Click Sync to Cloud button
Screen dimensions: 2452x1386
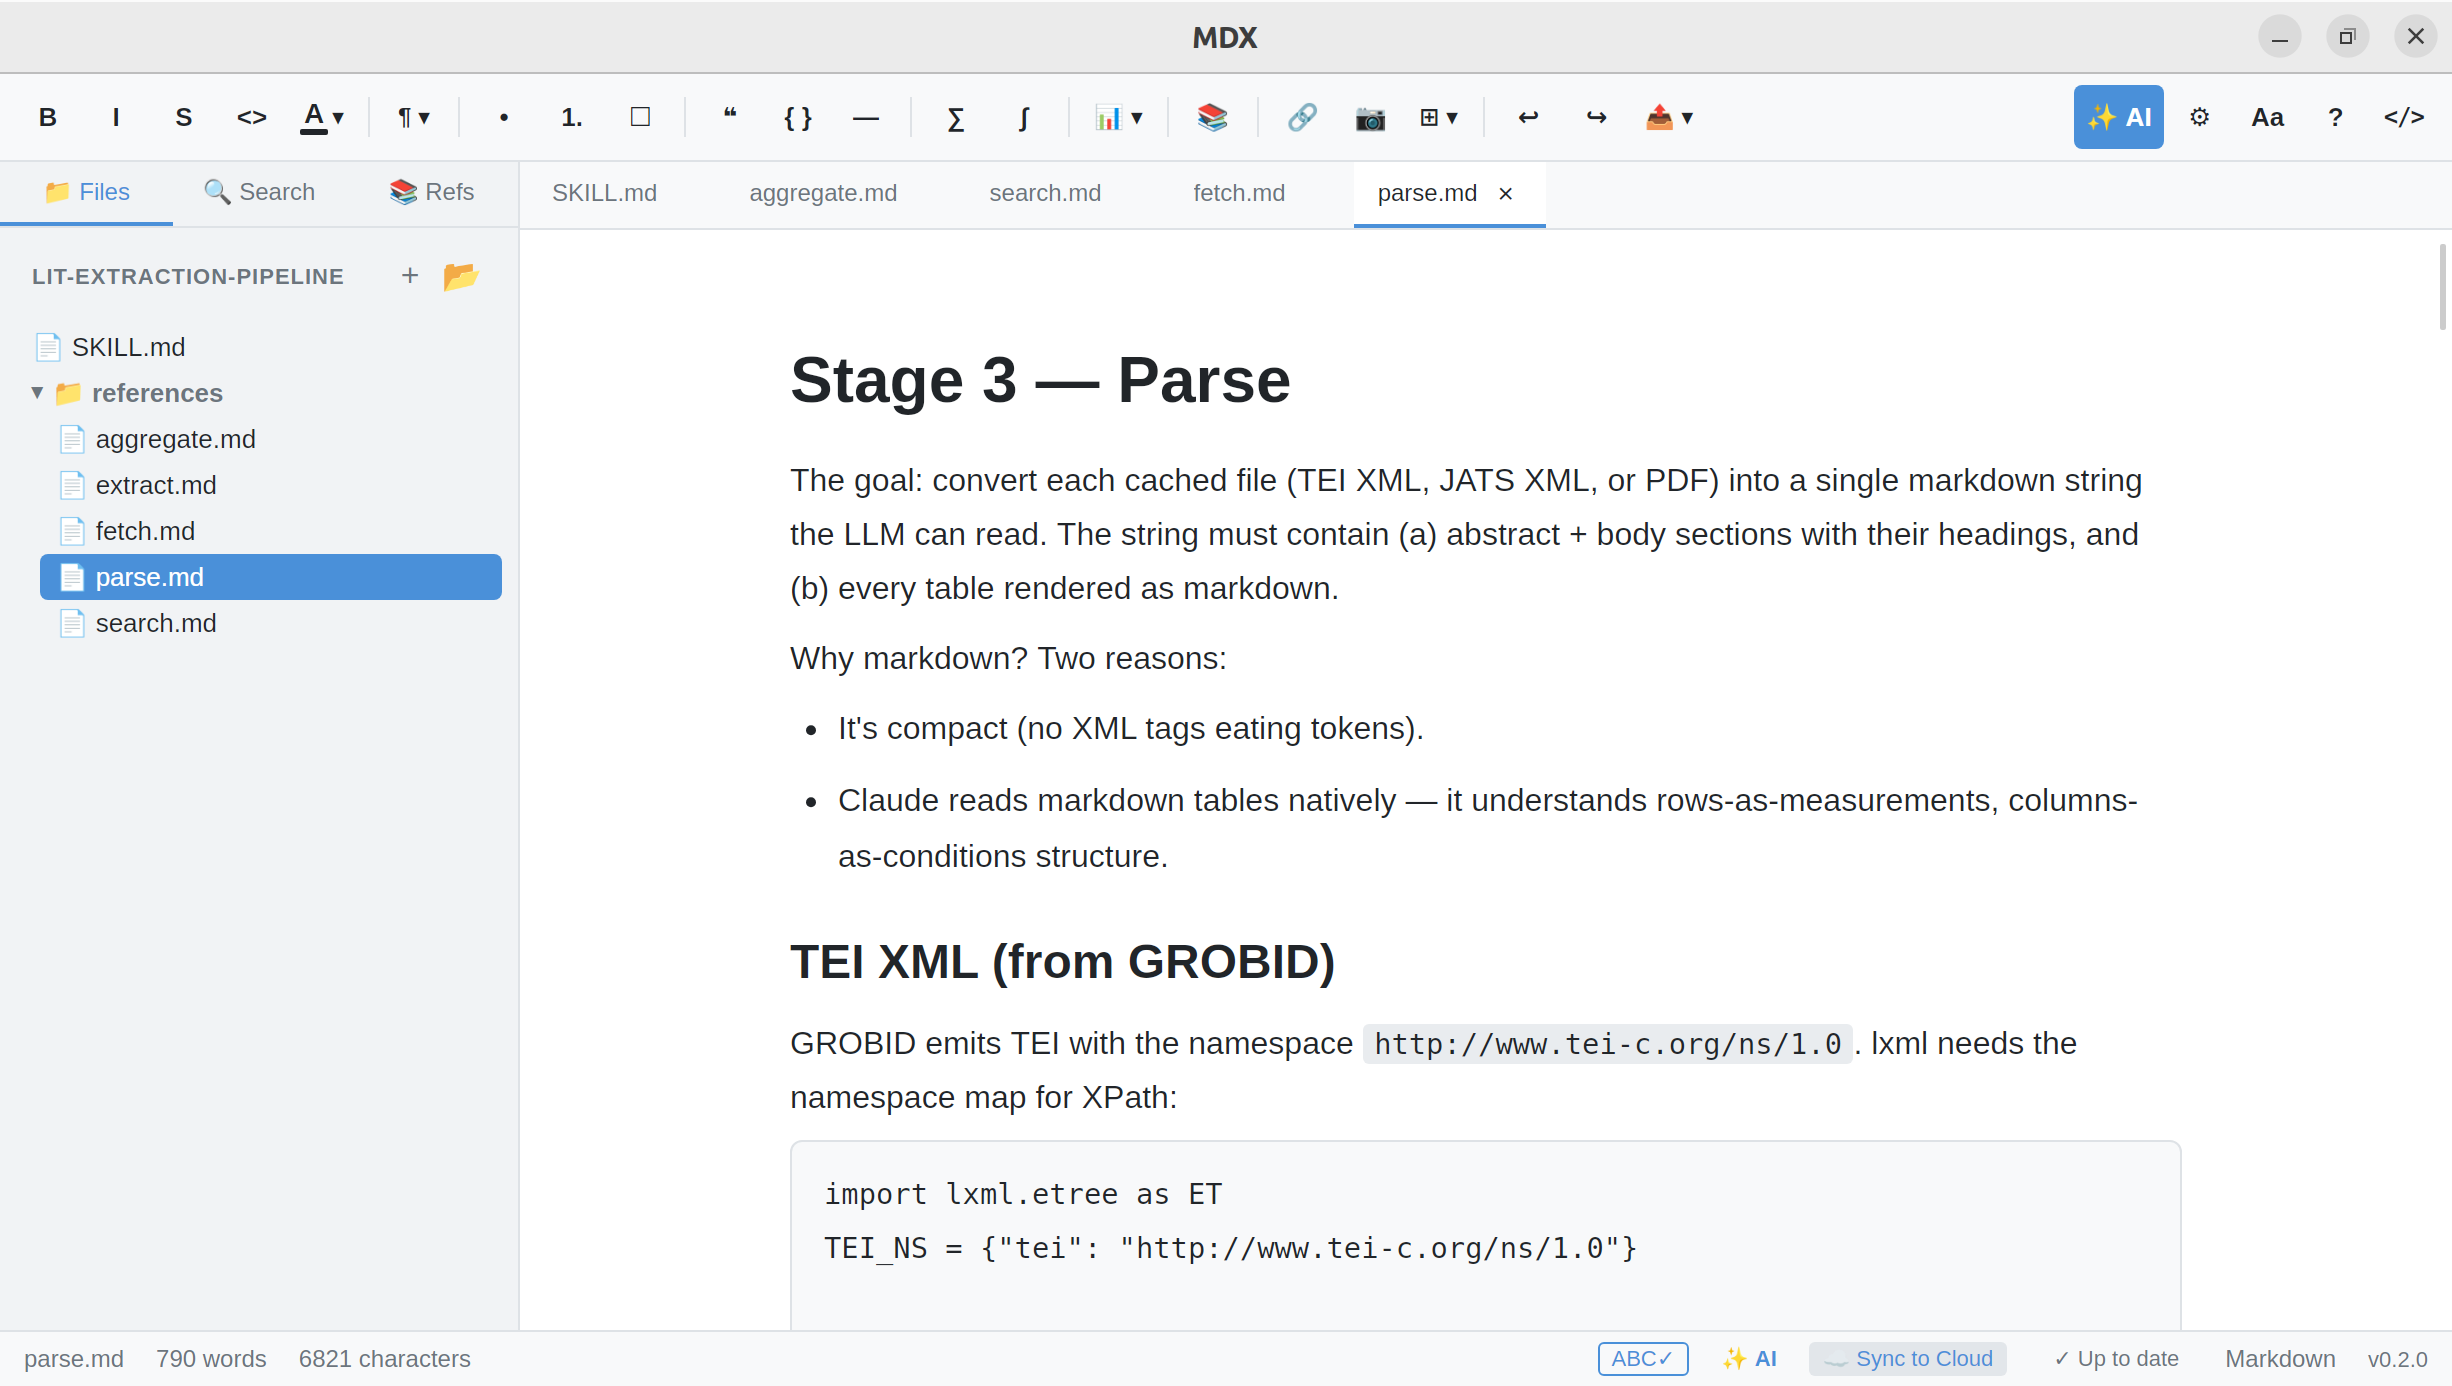(x=1908, y=1359)
